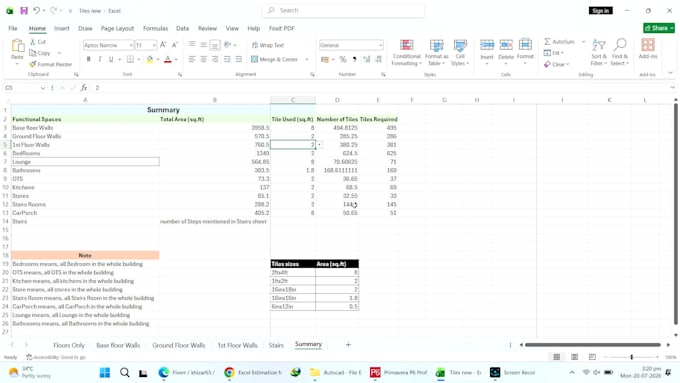The image size is (680, 383).
Task: Open the Foxit PDF tab
Action: click(x=281, y=28)
